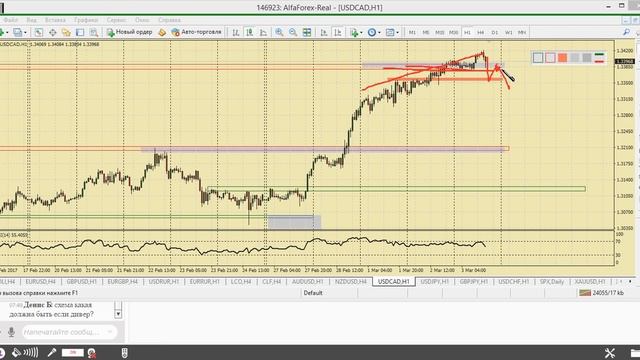Image resolution: width=640 pixels, height=360 pixels.
Task: Select the M5 timeframe button
Action: [426, 32]
